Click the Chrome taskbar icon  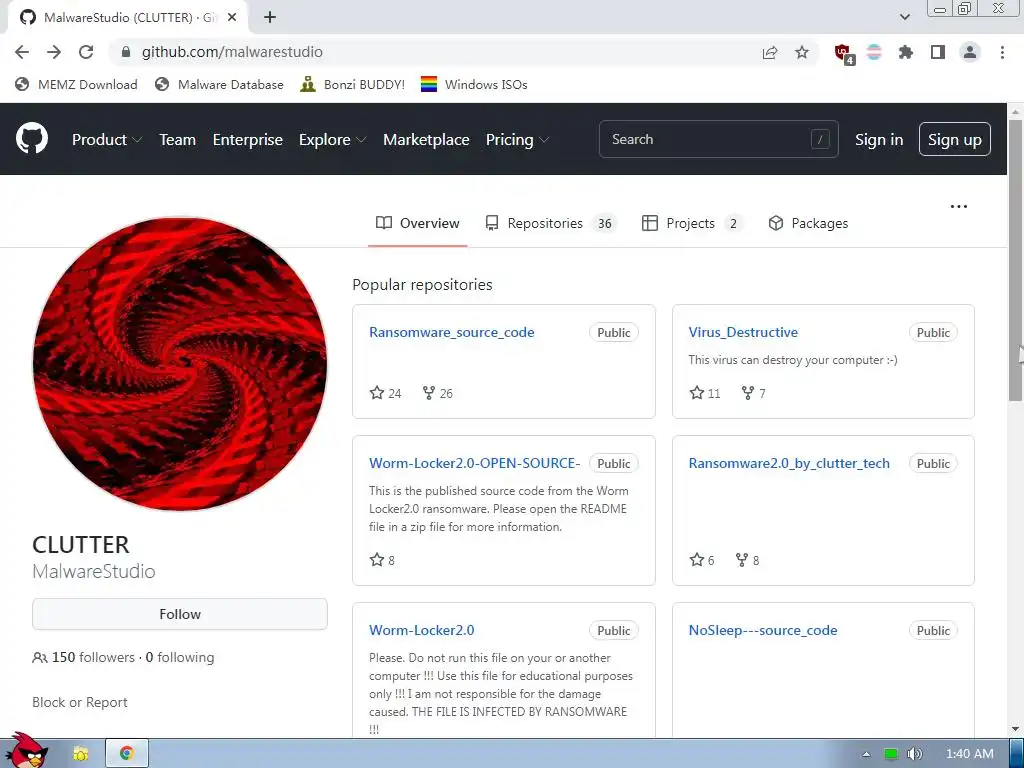[x=127, y=754]
